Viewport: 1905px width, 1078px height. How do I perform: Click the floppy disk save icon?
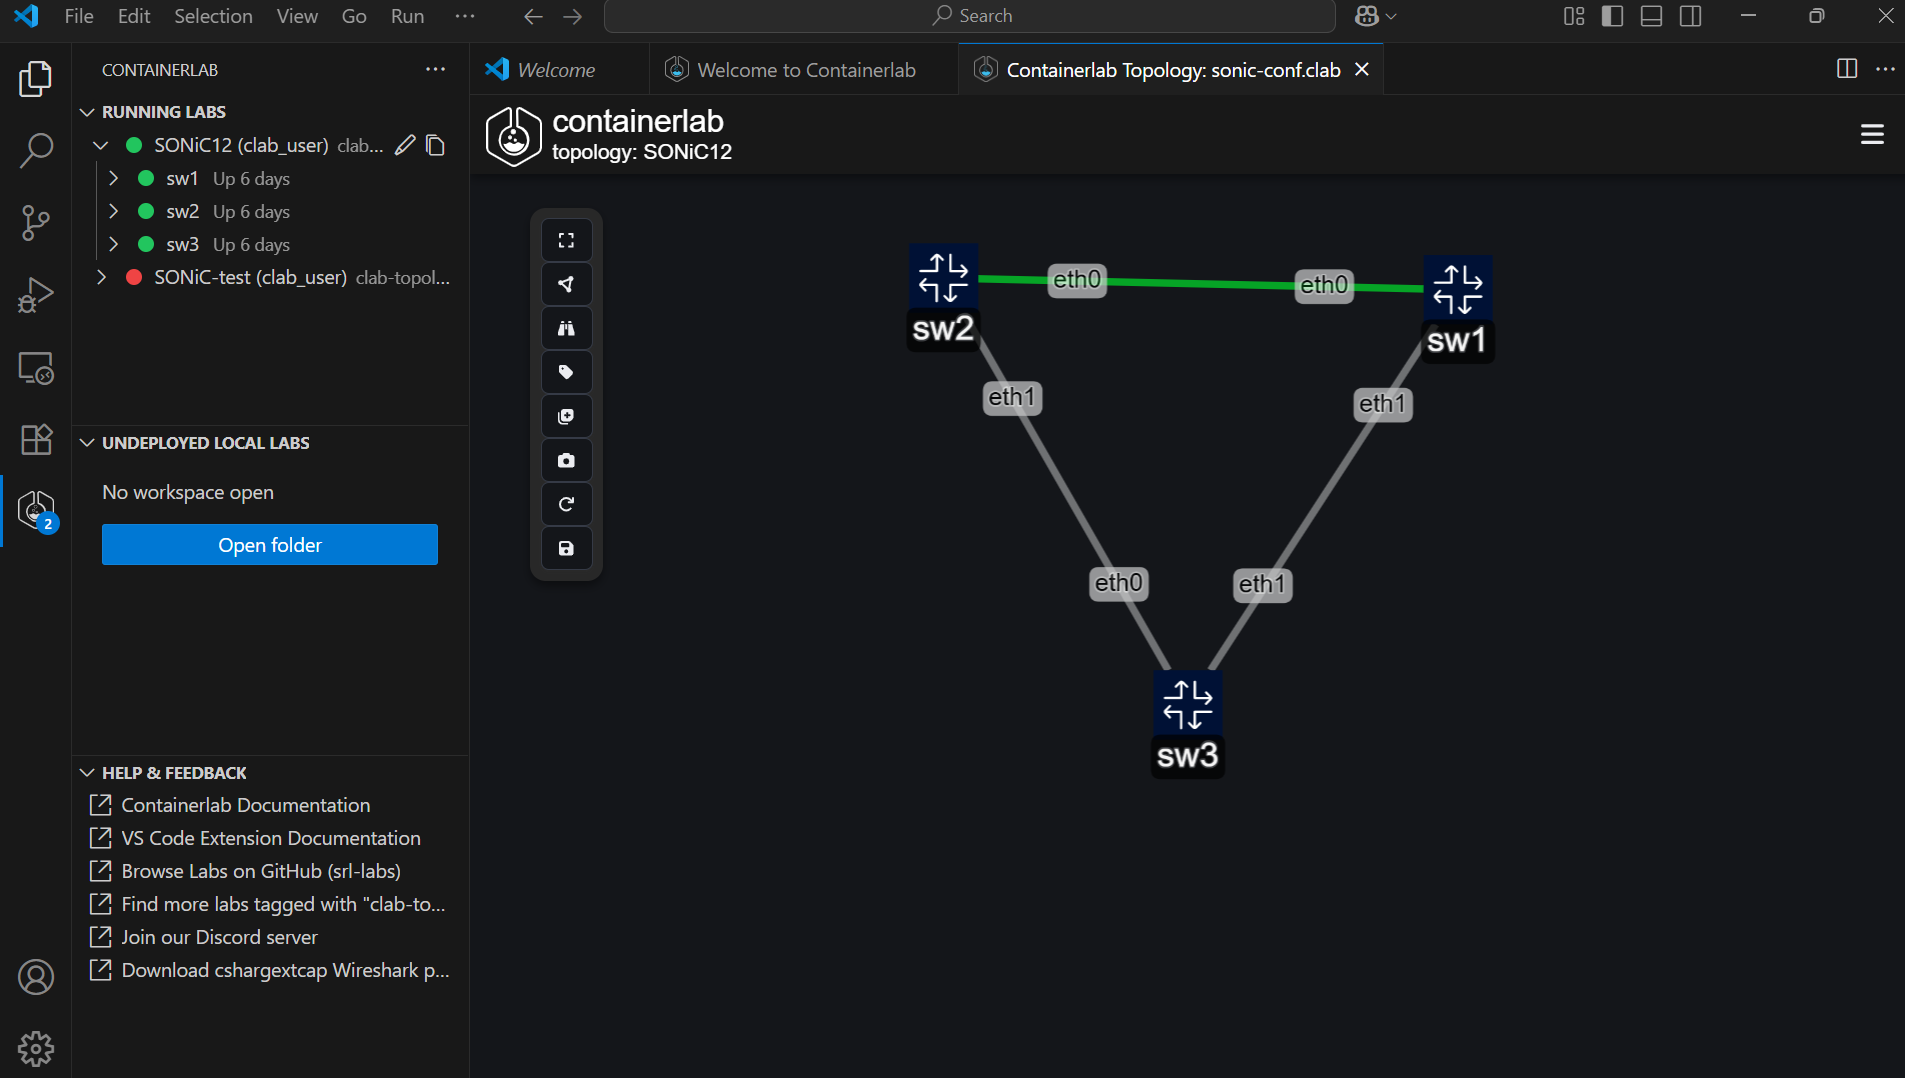566,549
